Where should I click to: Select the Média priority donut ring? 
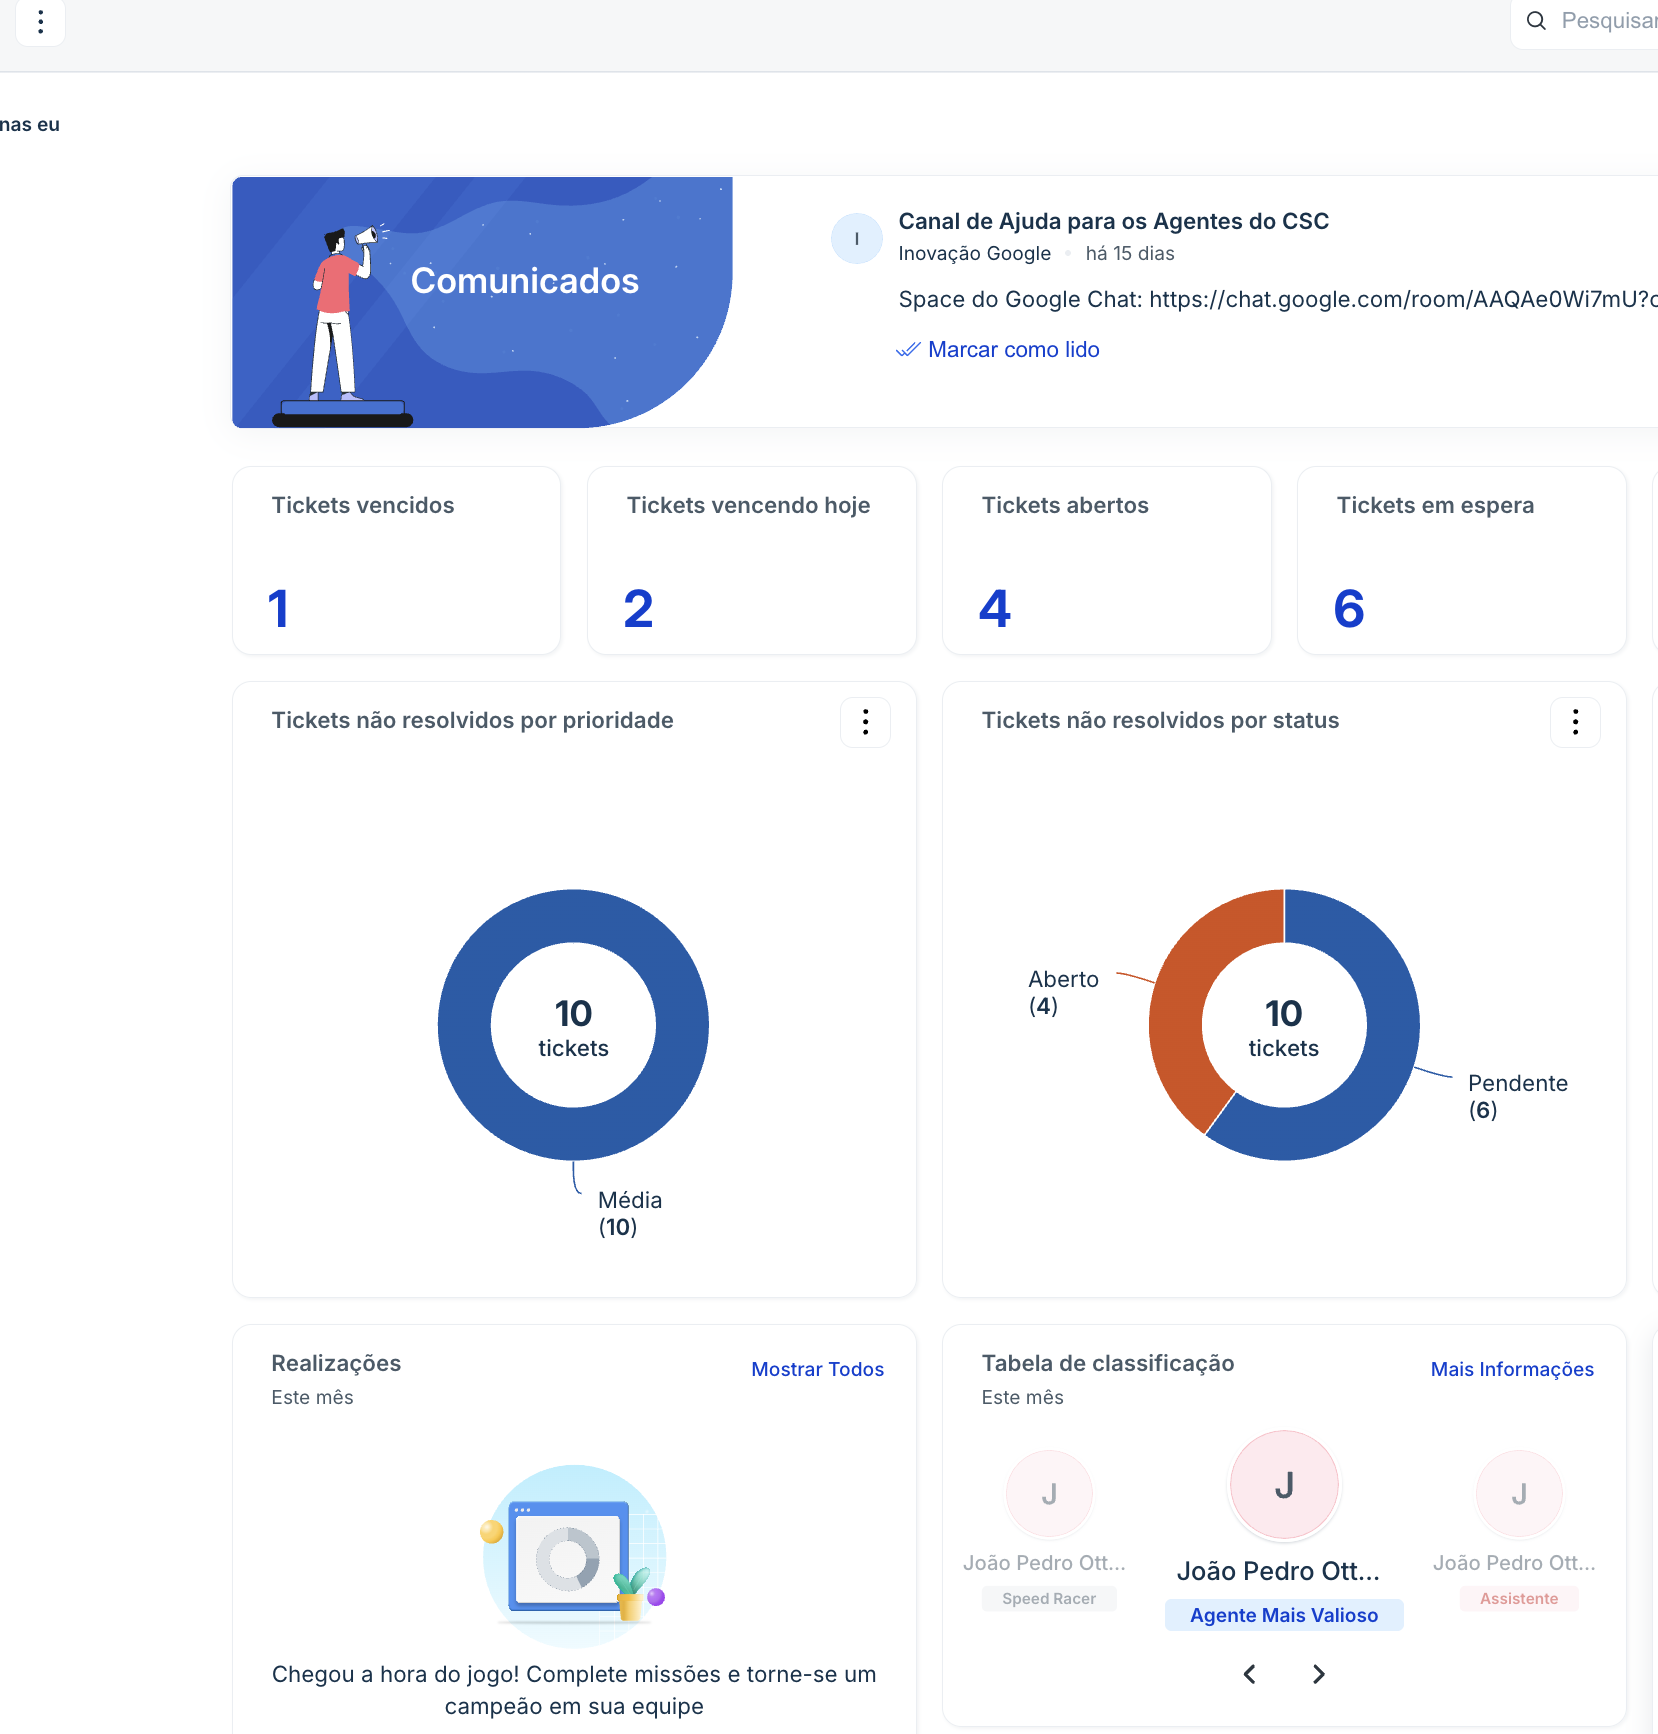pyautogui.click(x=465, y=1025)
